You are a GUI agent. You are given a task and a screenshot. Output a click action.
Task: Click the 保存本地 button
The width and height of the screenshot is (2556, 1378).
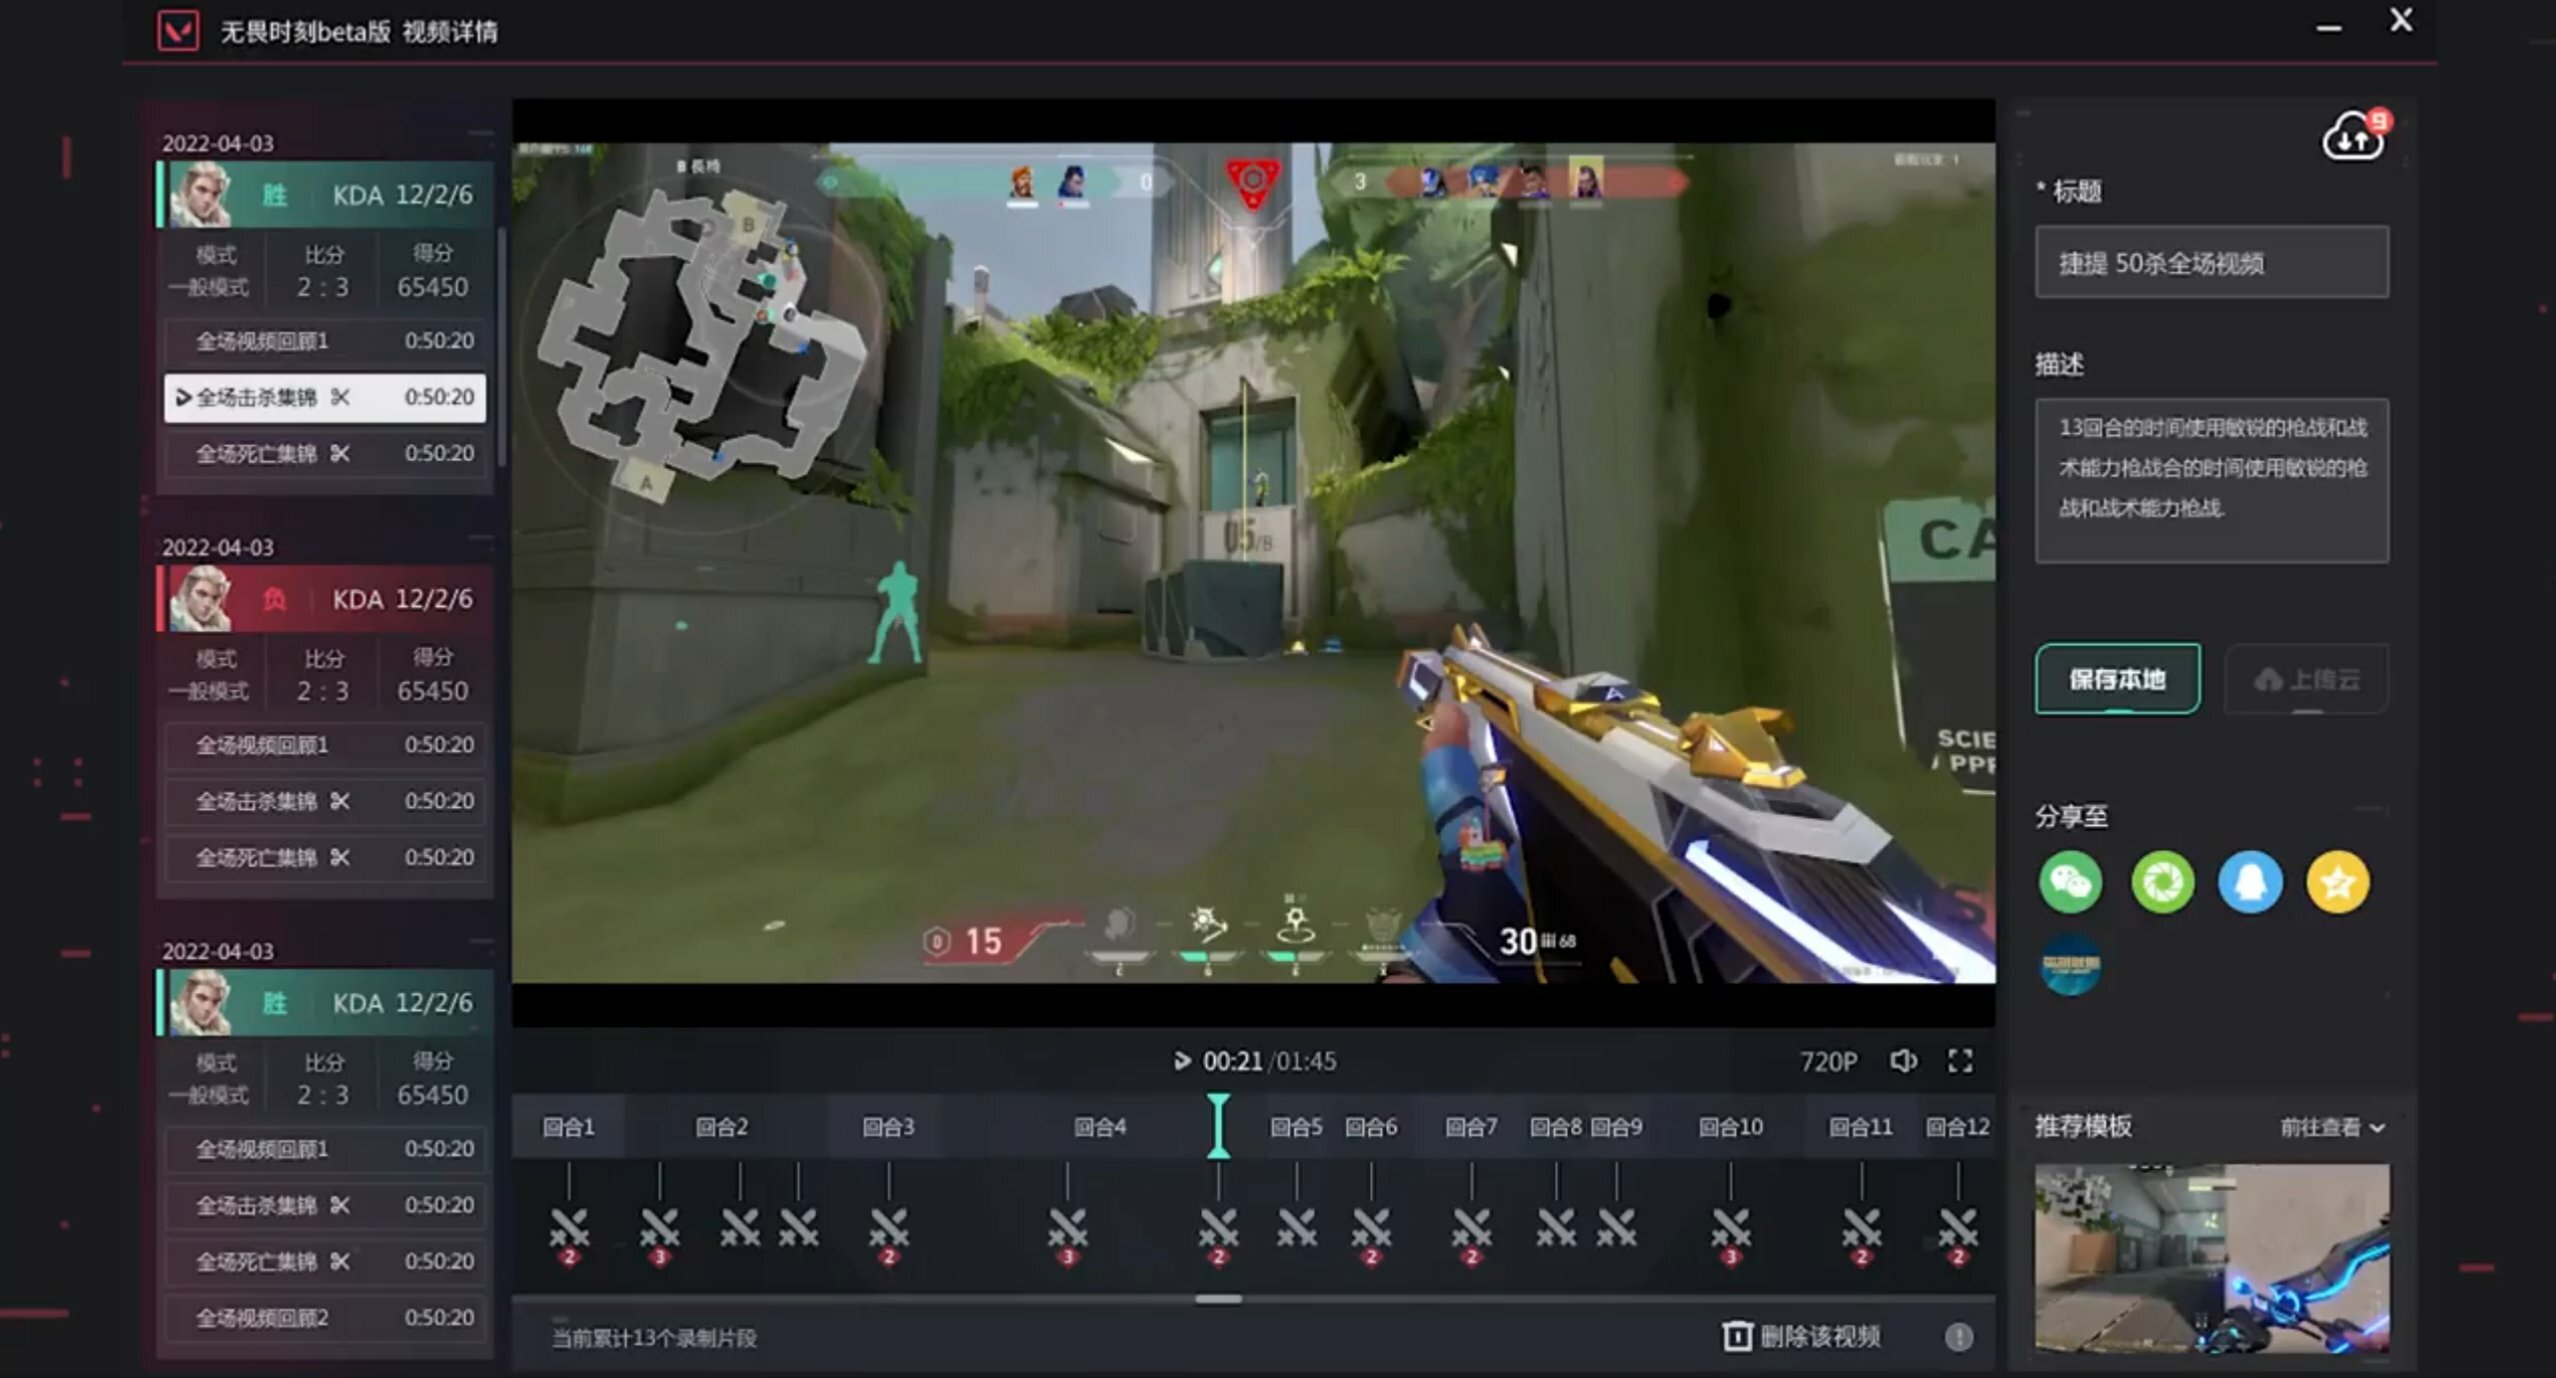(2117, 679)
